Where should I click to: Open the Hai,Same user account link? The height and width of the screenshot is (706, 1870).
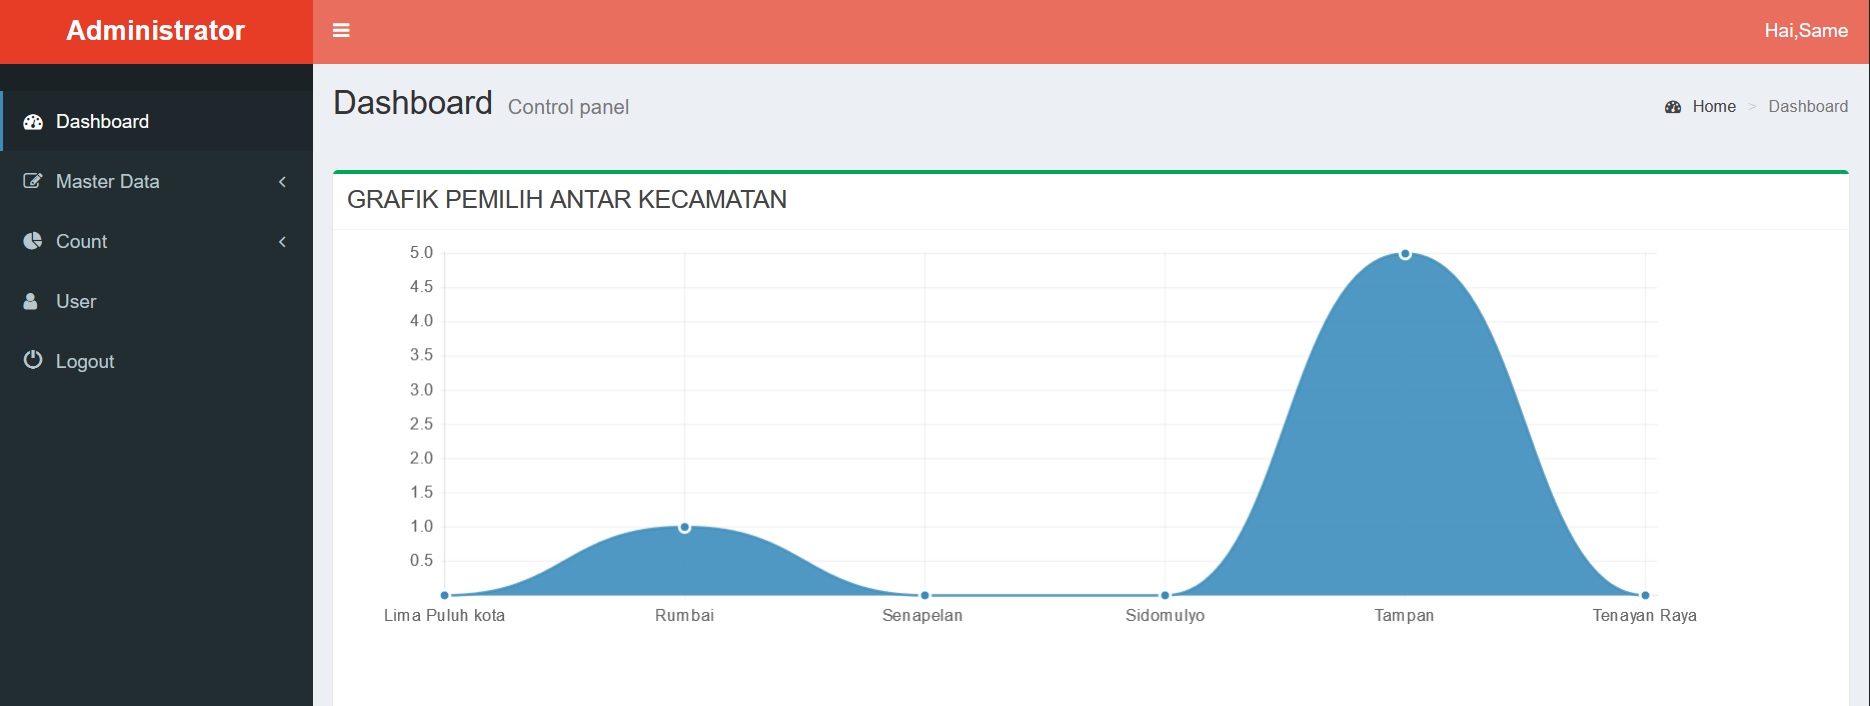point(1805,31)
